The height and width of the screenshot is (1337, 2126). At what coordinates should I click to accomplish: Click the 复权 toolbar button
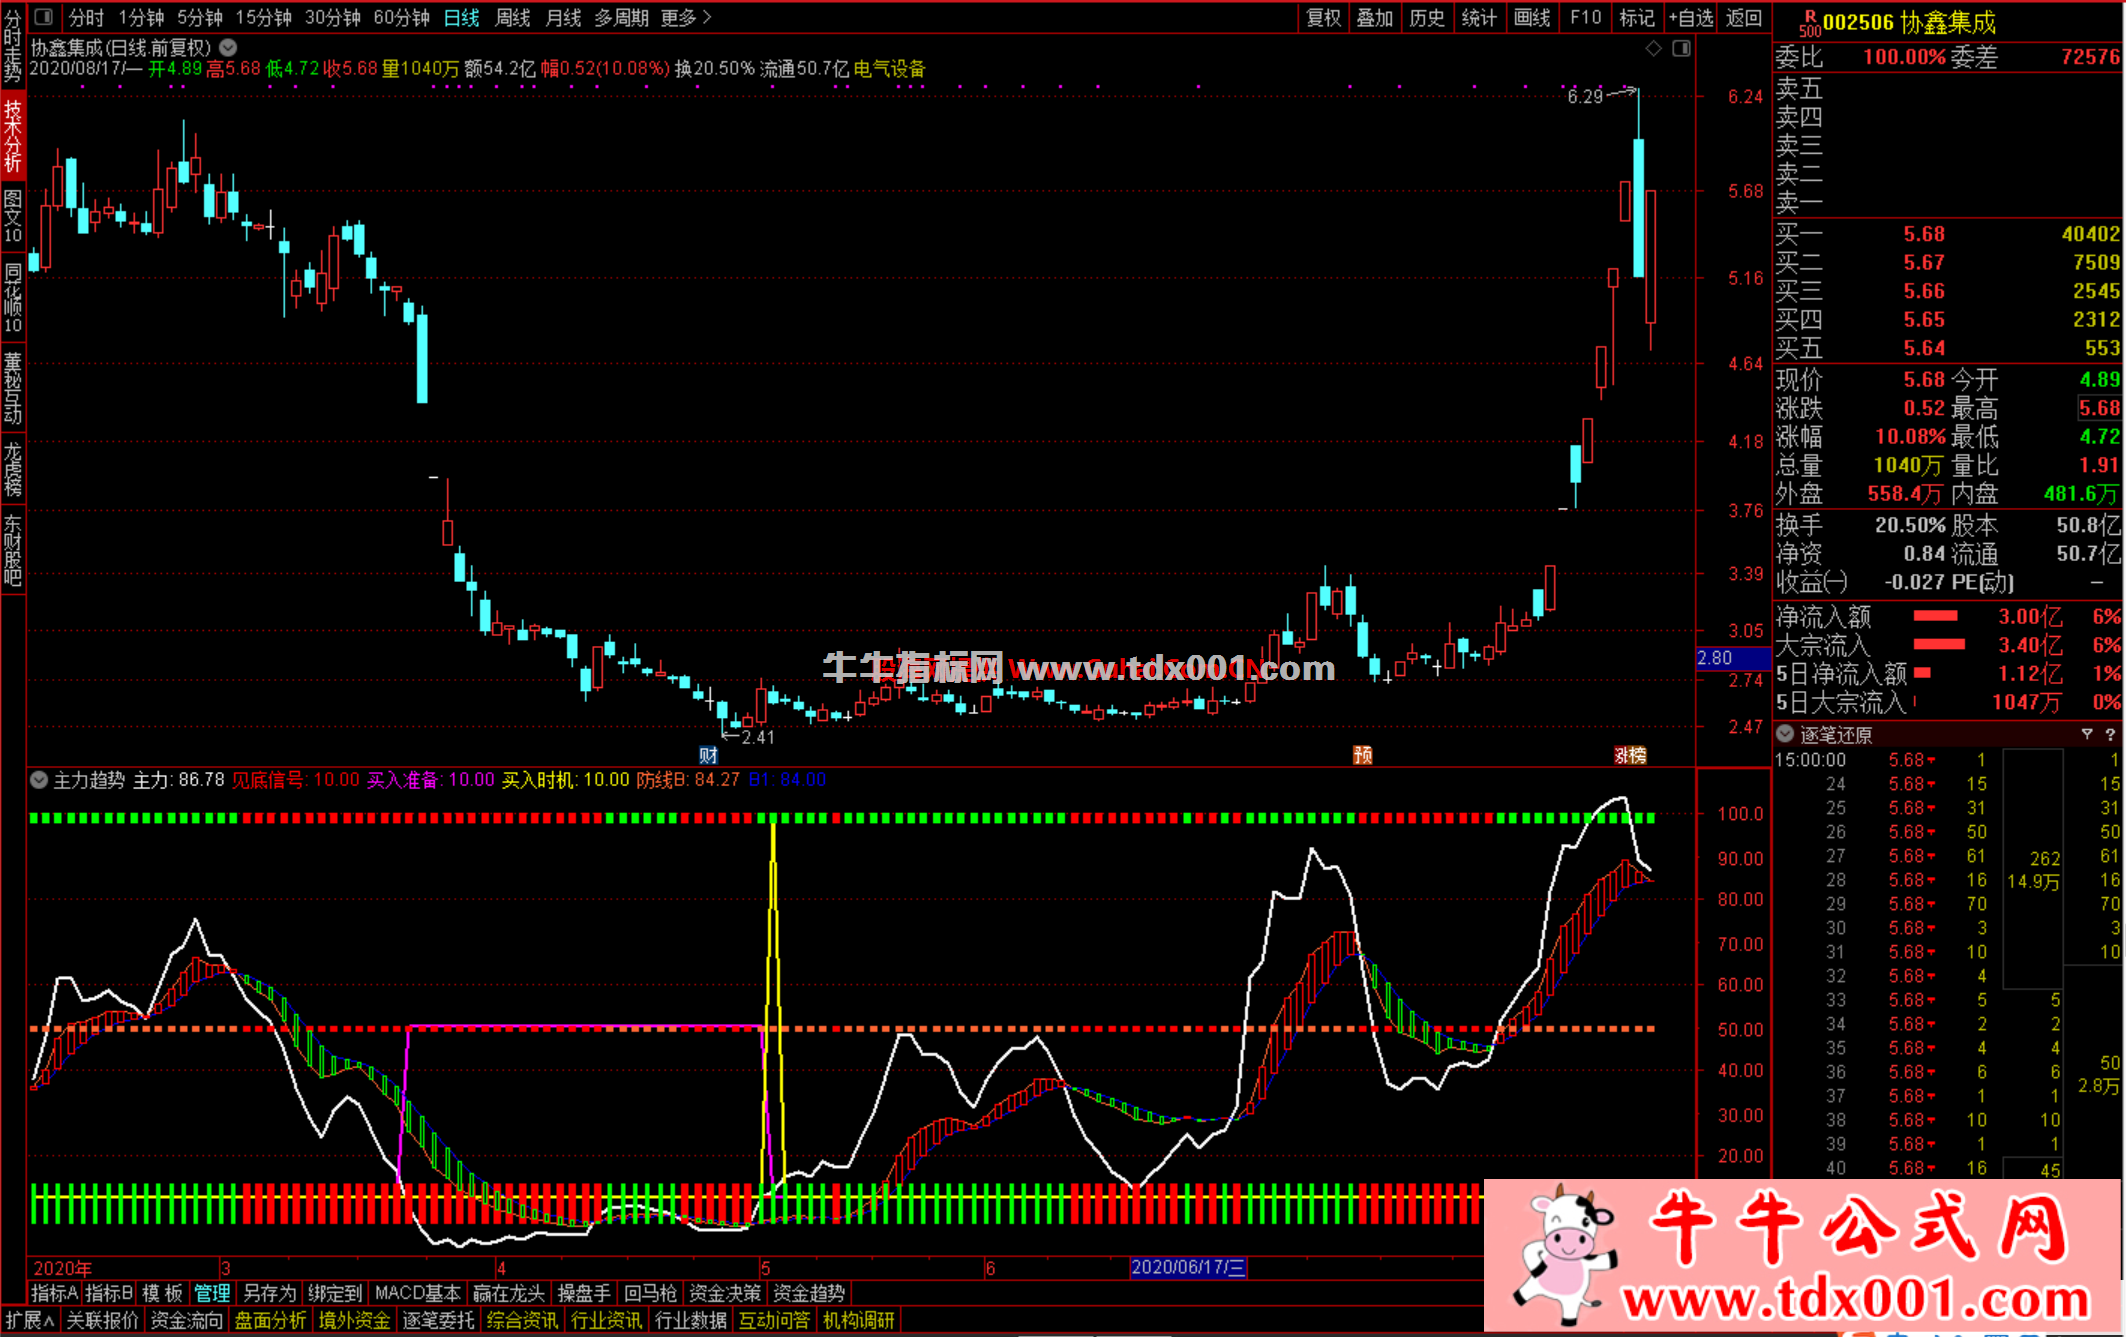[x=1324, y=18]
